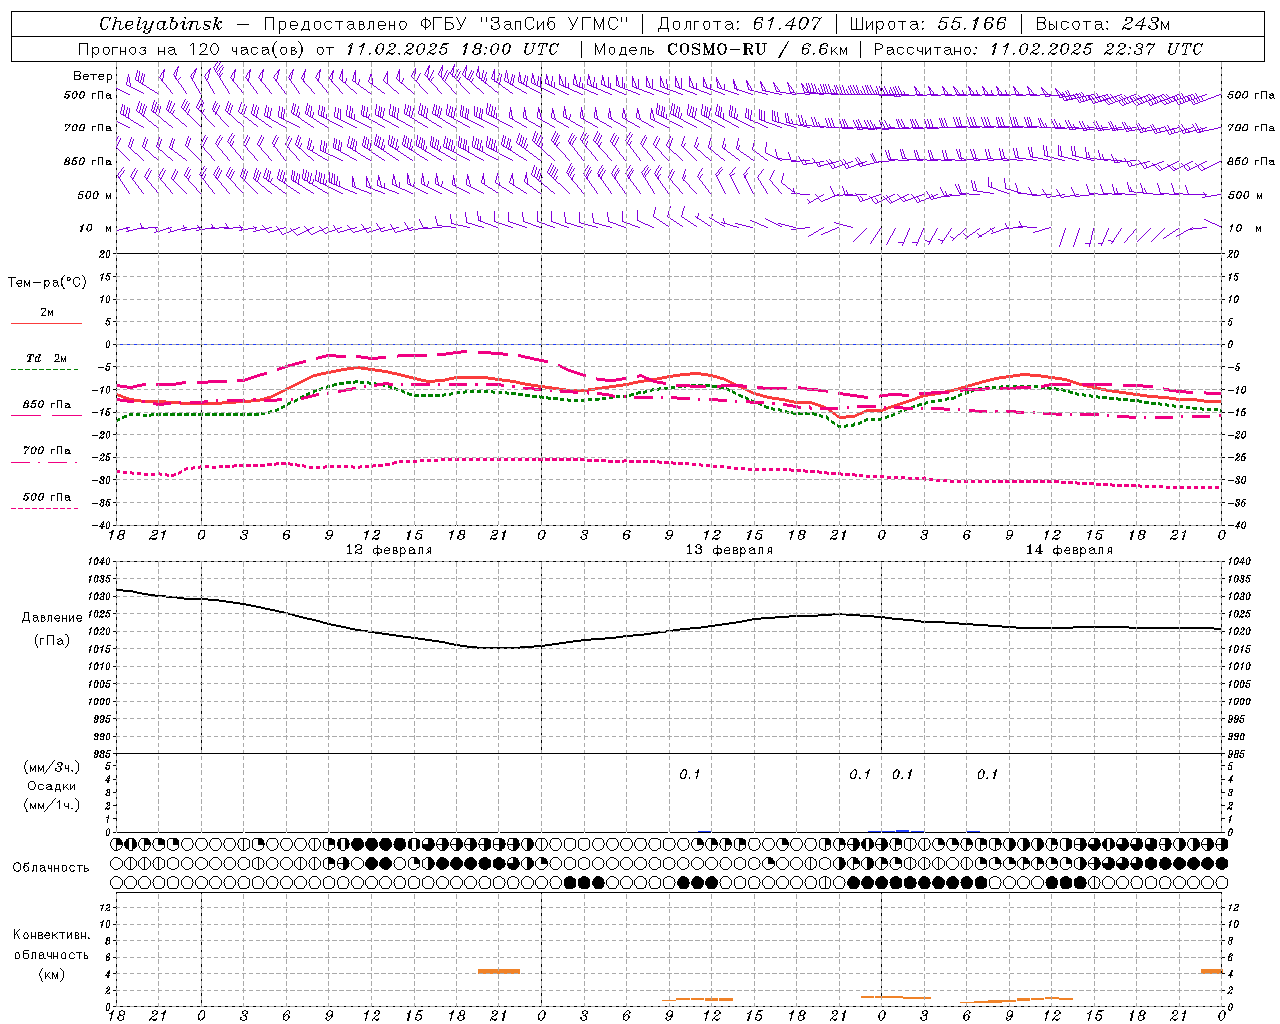Image resolution: width=1280 pixels, height=1024 pixels.
Task: Click the "Chelyabinsk" station title
Action: point(161,24)
